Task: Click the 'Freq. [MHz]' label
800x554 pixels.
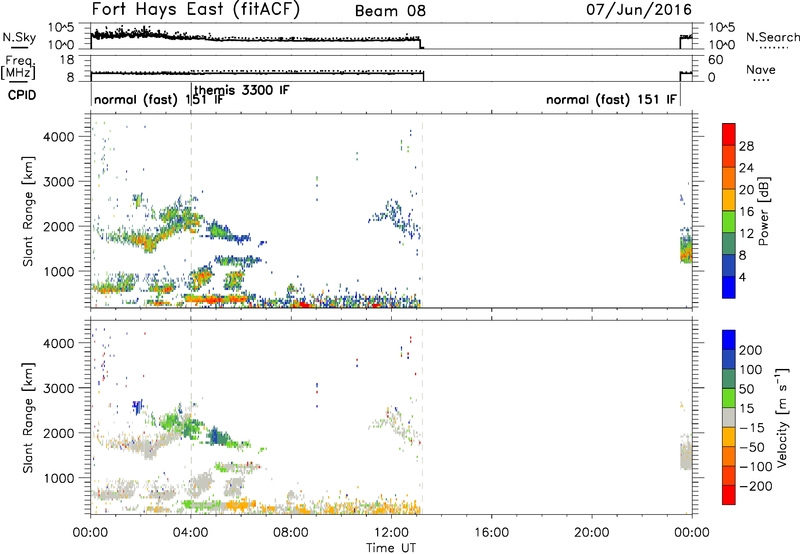Action: coord(18,67)
